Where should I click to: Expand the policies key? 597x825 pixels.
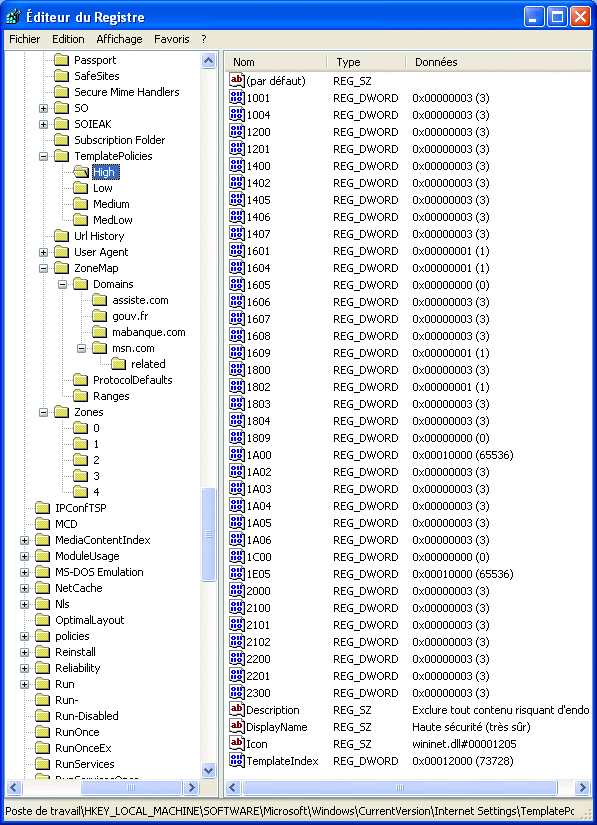pyautogui.click(x=24, y=636)
